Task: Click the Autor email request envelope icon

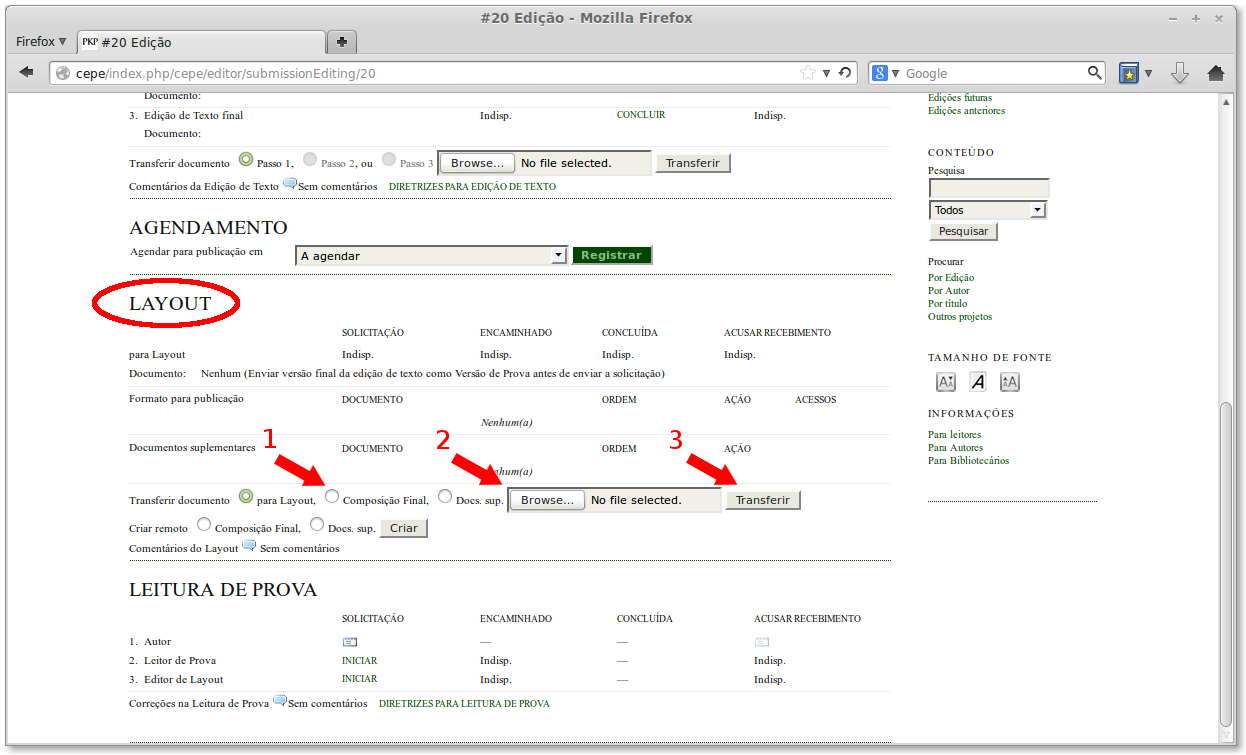Action: point(350,642)
